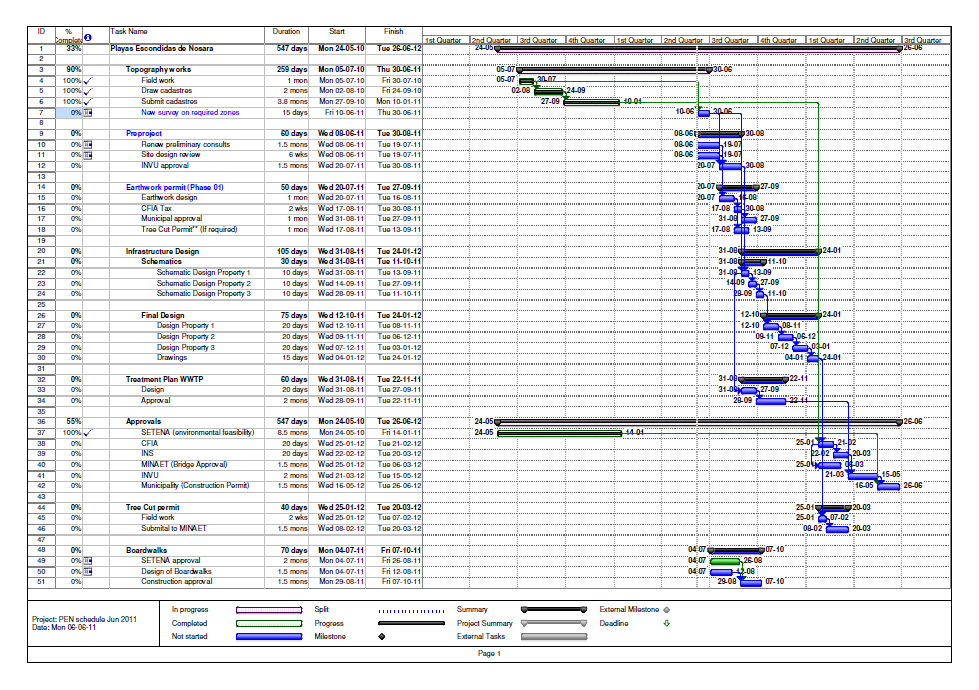Select the Boardwalks summary task
The width and height of the screenshot is (979, 690).
pyautogui.click(x=146, y=551)
